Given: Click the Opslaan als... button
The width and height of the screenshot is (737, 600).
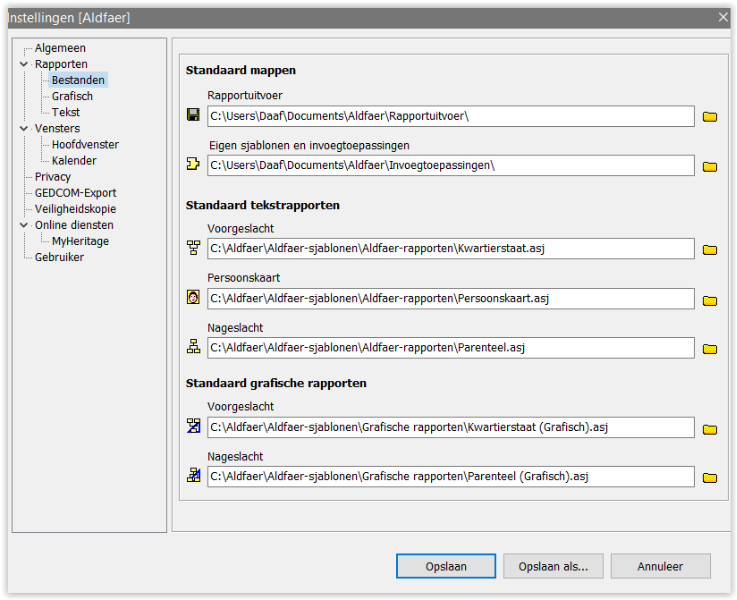Looking at the screenshot, I should click(553, 566).
